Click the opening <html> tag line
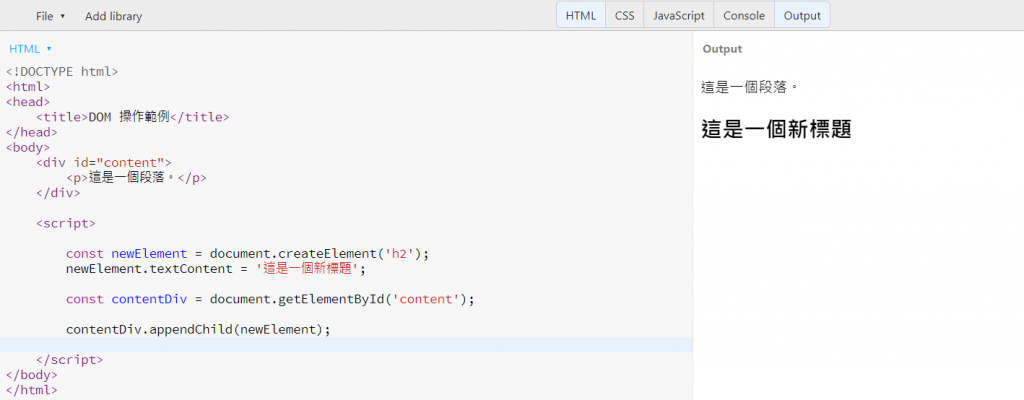The image size is (1024, 400). (x=27, y=87)
